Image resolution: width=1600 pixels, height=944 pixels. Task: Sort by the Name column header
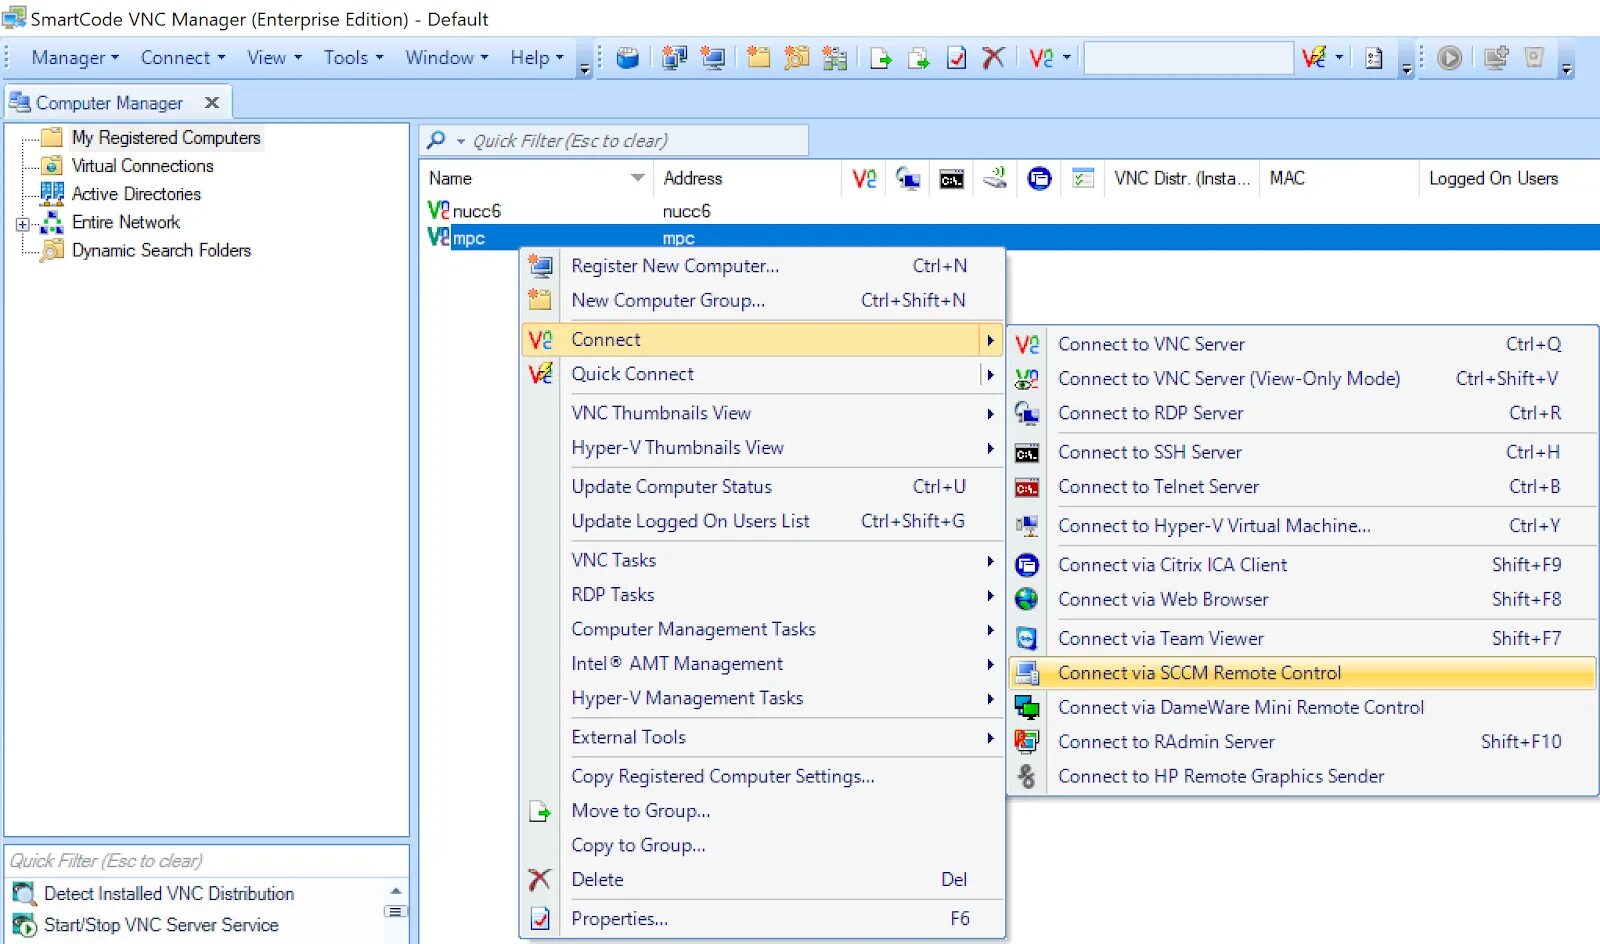point(536,178)
